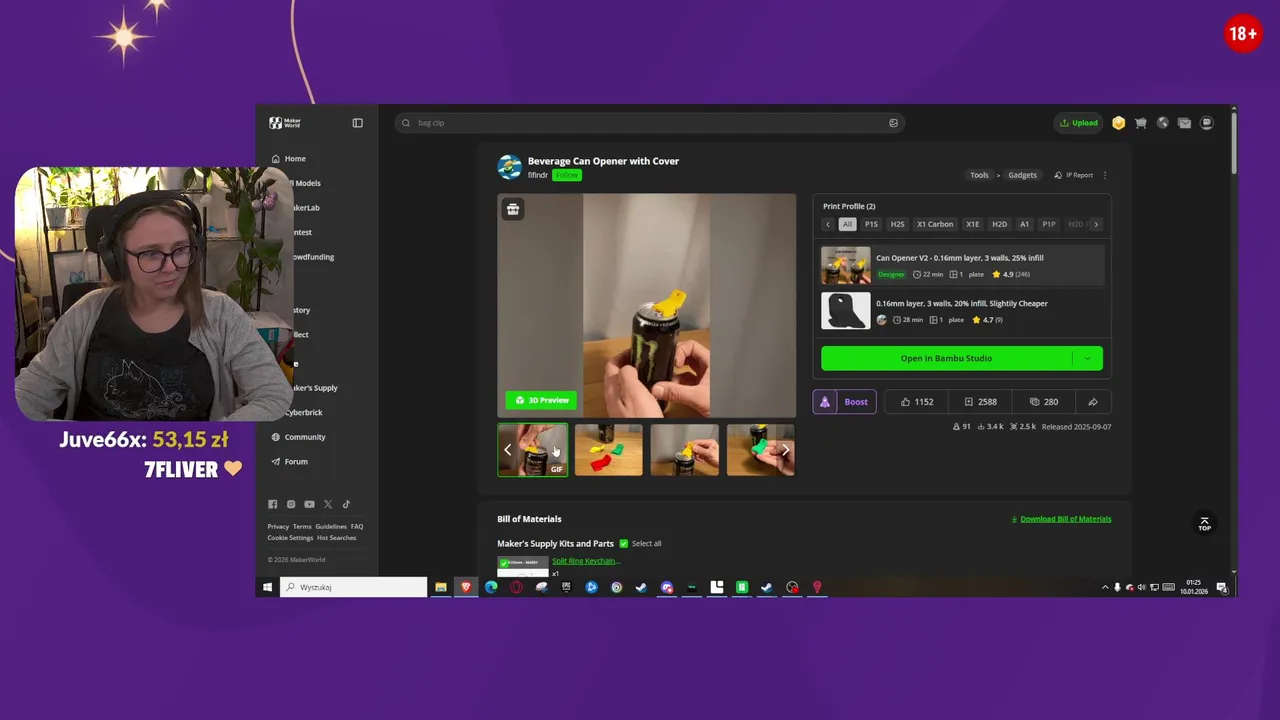Select the H2D printer tab
Viewport: 1280px width, 720px height.
[999, 224]
